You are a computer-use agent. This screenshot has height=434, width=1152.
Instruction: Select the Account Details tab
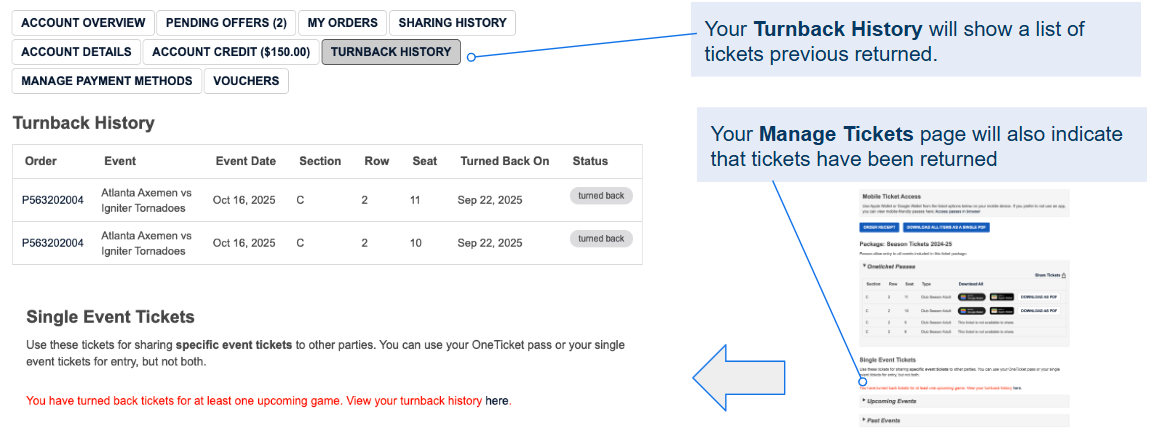click(x=76, y=52)
